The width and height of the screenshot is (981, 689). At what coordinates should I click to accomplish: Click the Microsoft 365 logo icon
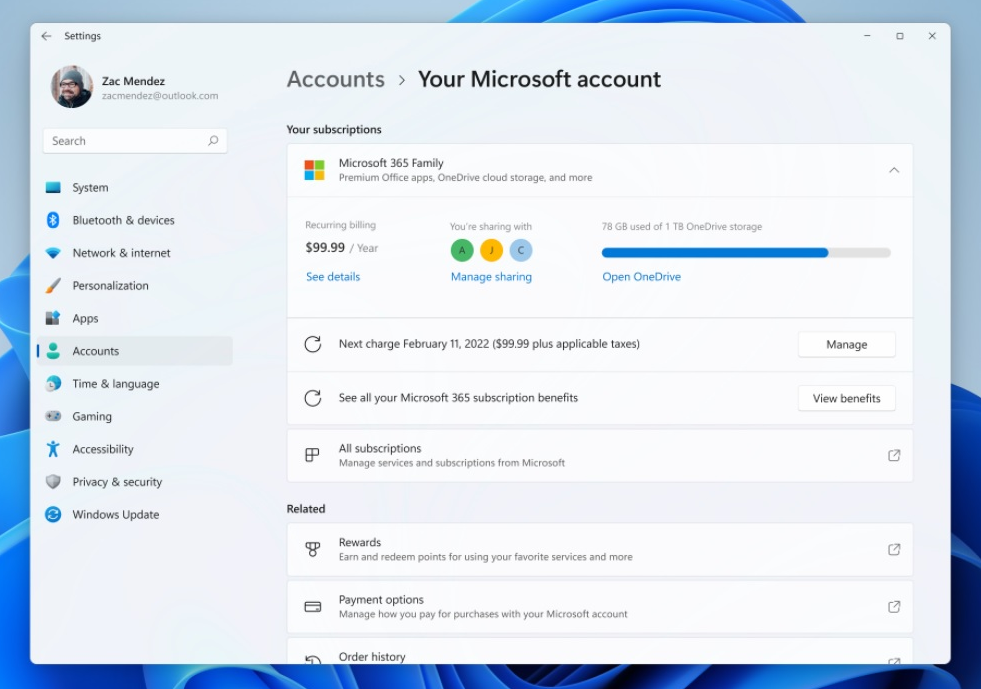point(314,170)
